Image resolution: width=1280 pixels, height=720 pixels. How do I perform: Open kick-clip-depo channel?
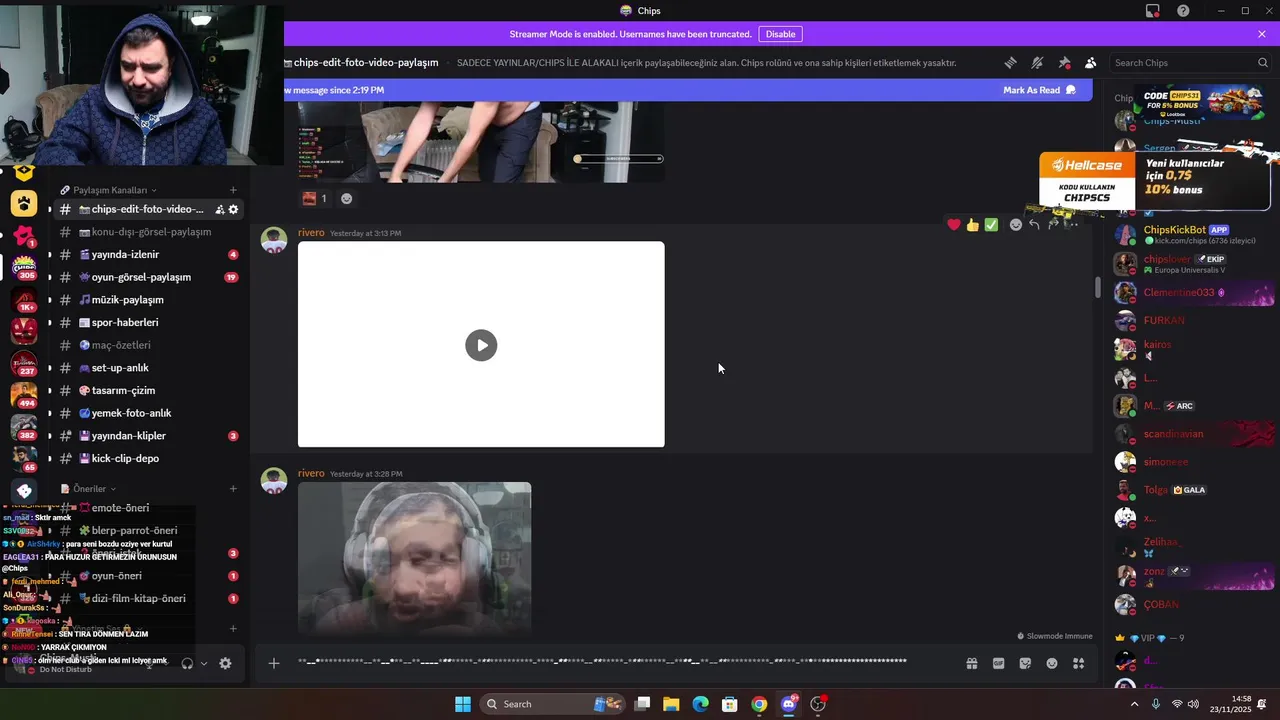[x=147, y=458]
